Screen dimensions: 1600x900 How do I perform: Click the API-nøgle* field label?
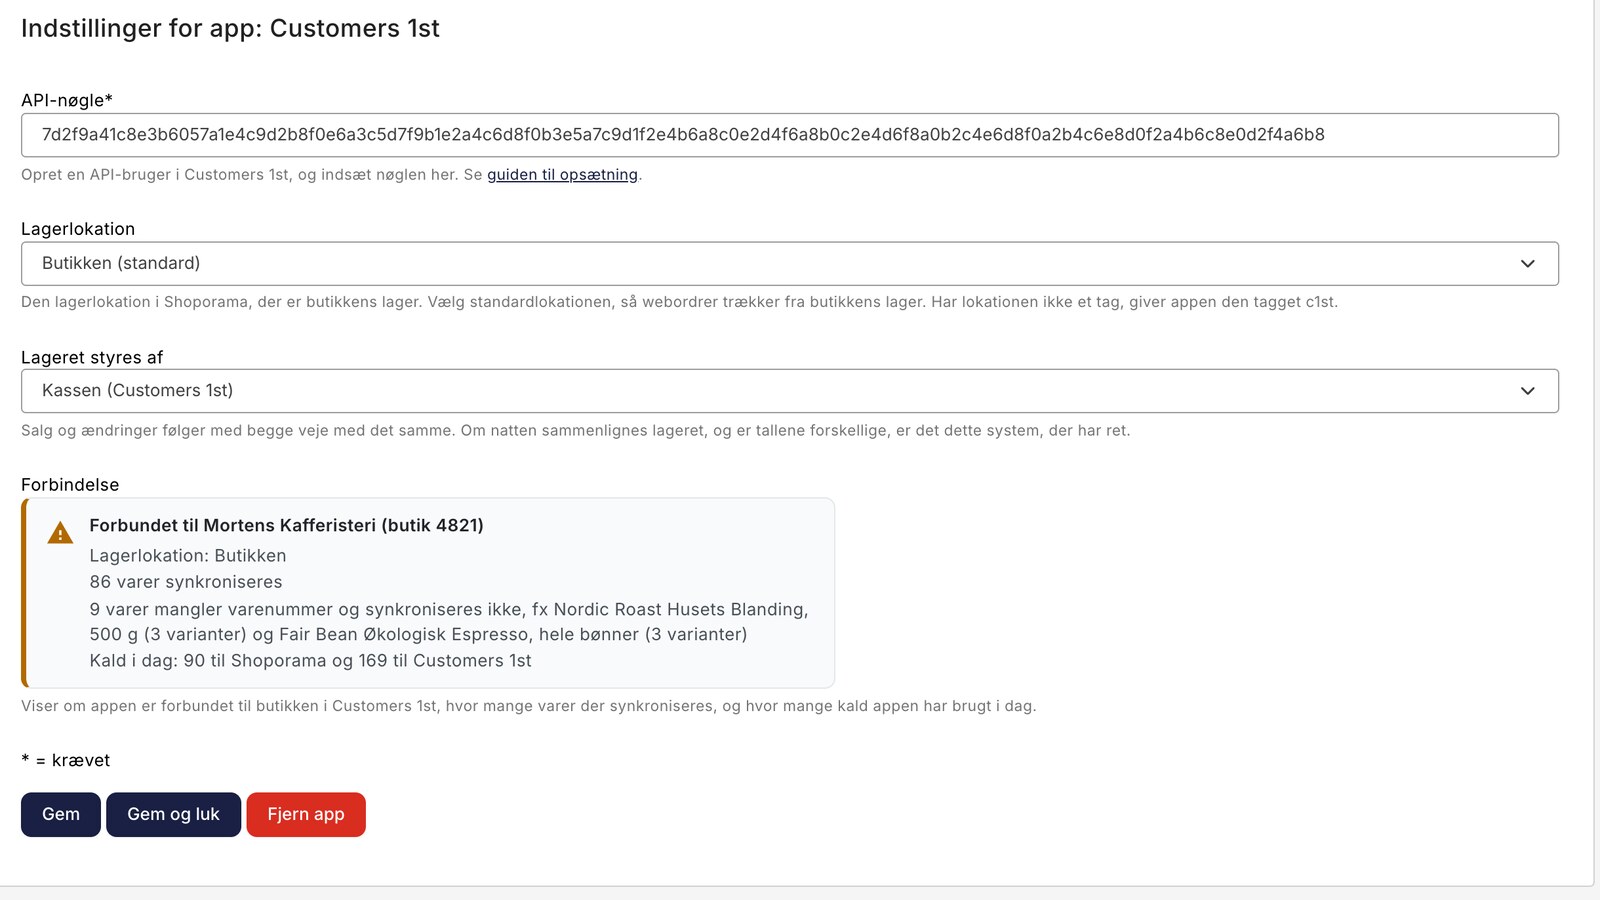pos(67,100)
